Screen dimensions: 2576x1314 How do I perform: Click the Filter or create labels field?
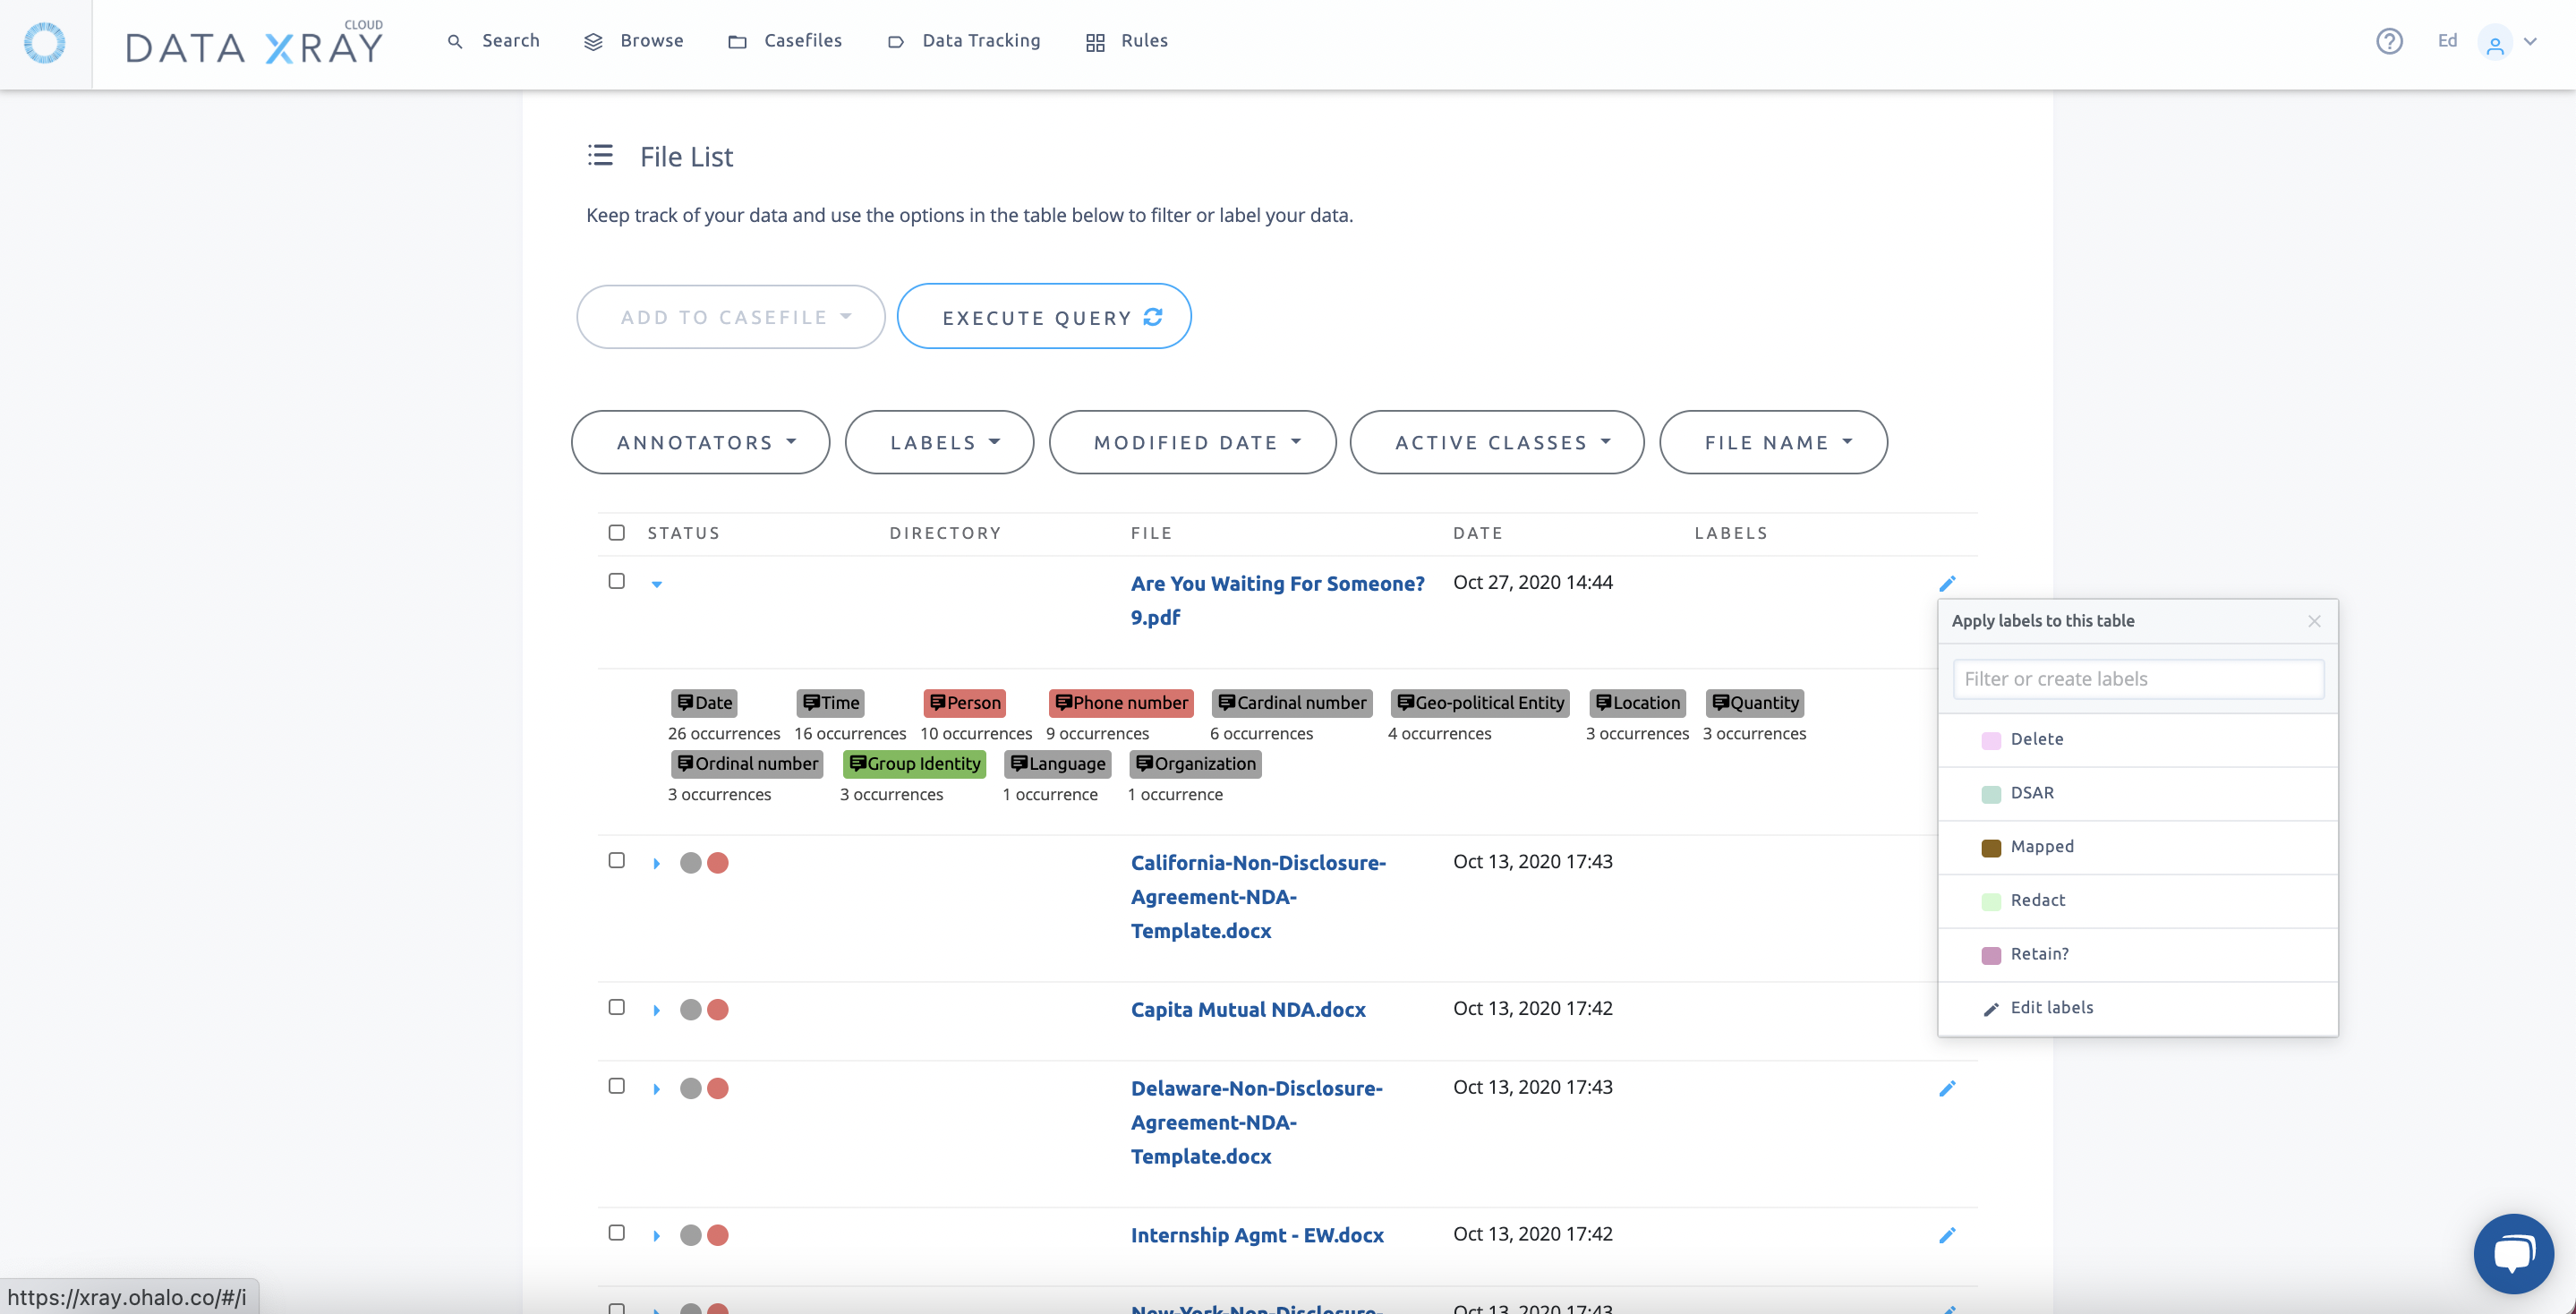pyautogui.click(x=2137, y=679)
